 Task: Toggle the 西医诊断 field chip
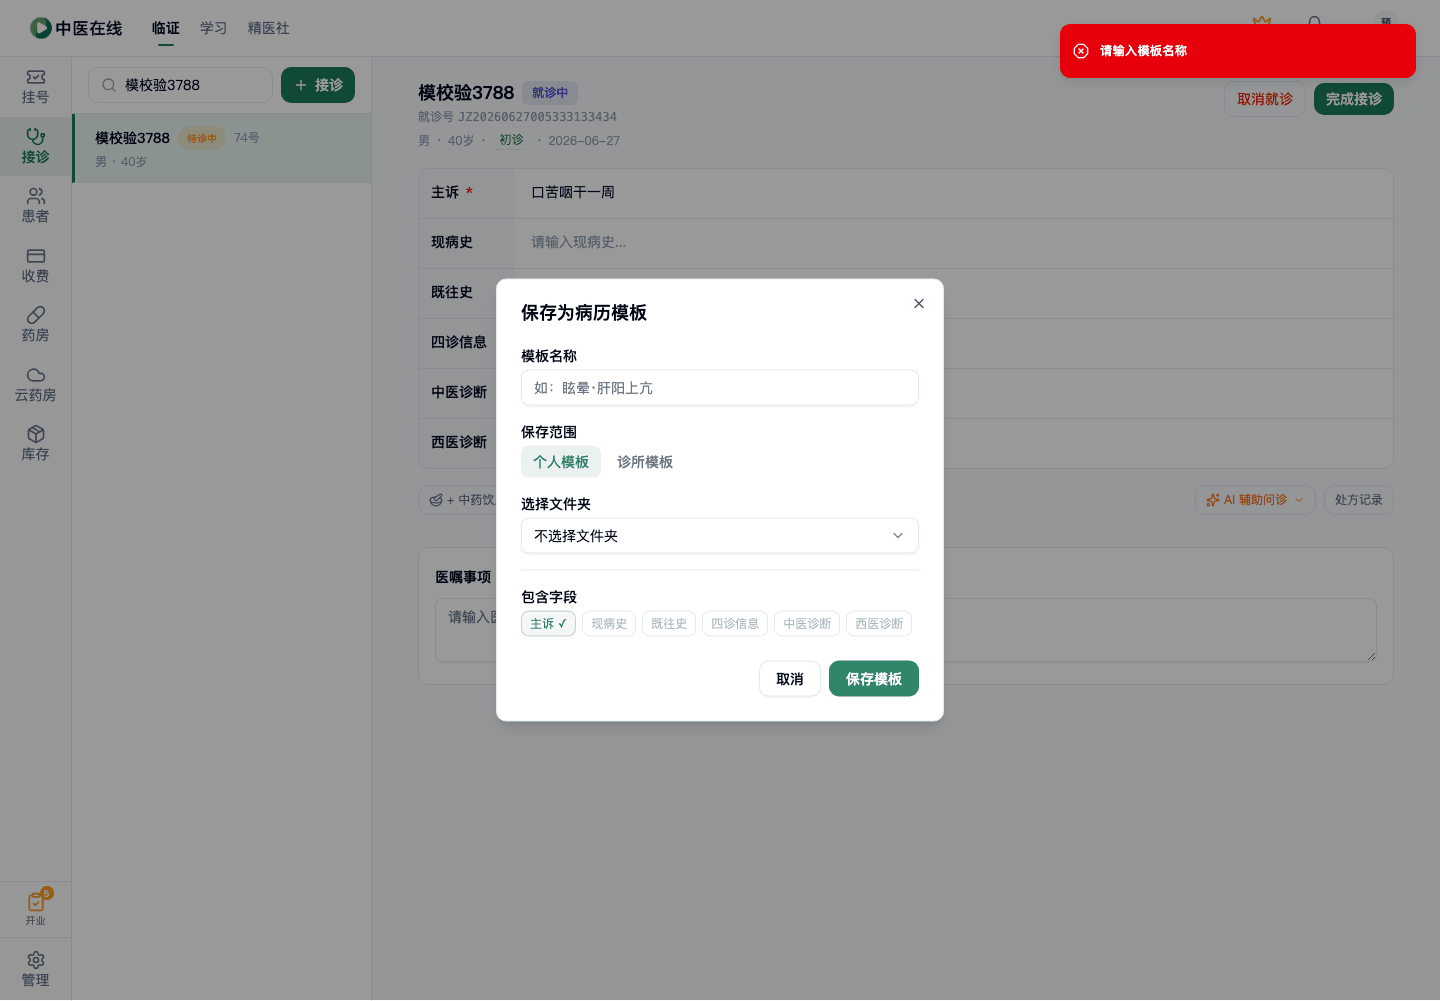coord(879,624)
